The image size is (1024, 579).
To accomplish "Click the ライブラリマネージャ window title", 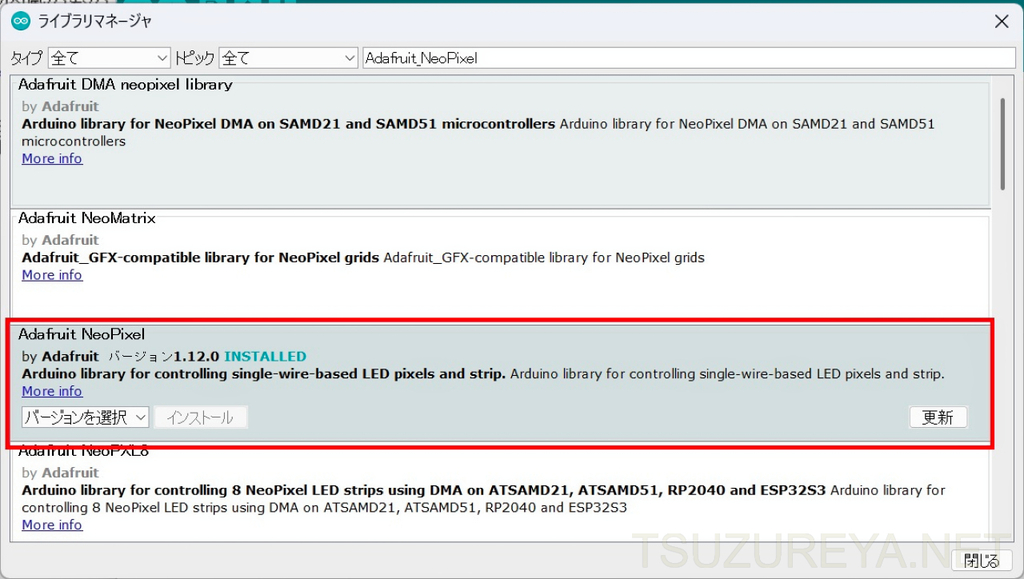I will pyautogui.click(x=95, y=22).
